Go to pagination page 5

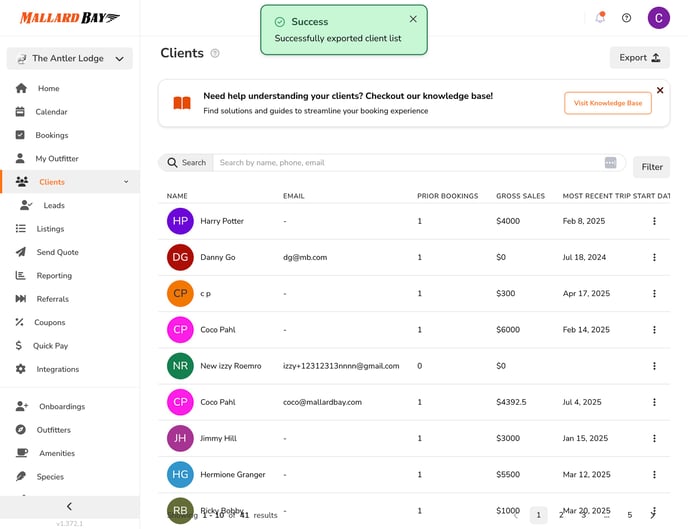[629, 515]
